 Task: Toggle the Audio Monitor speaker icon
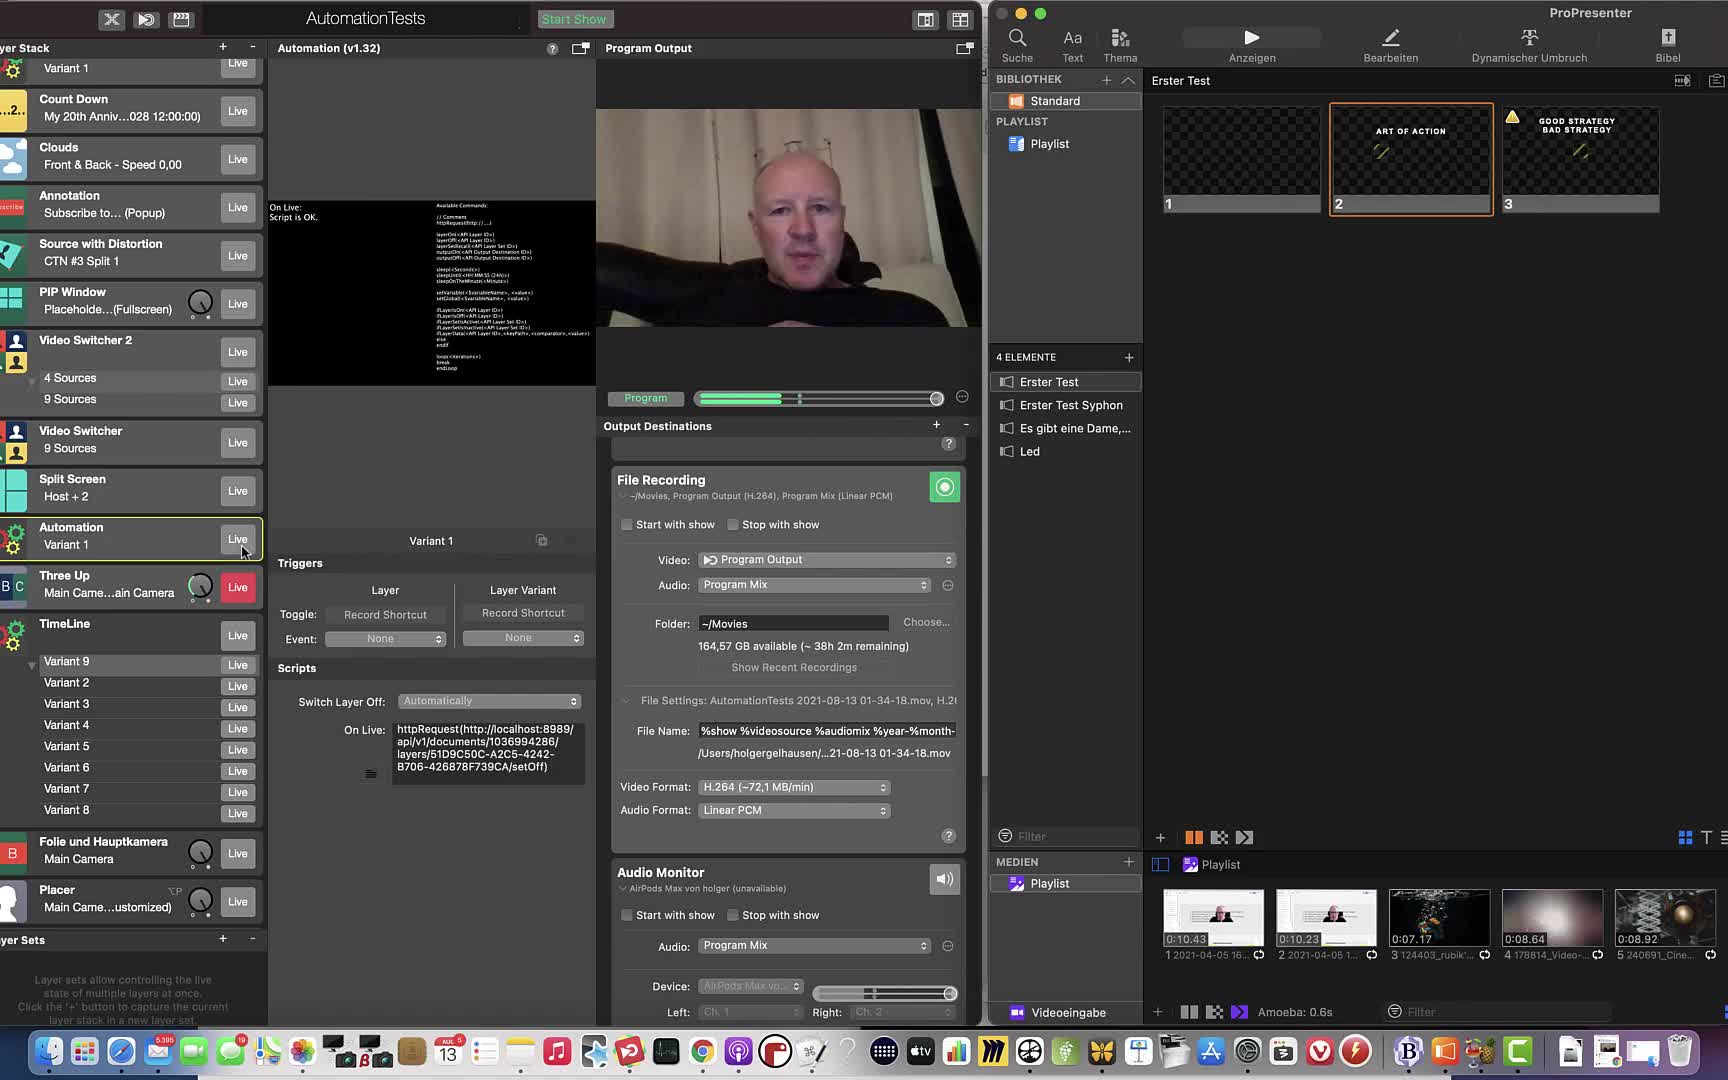coord(944,879)
